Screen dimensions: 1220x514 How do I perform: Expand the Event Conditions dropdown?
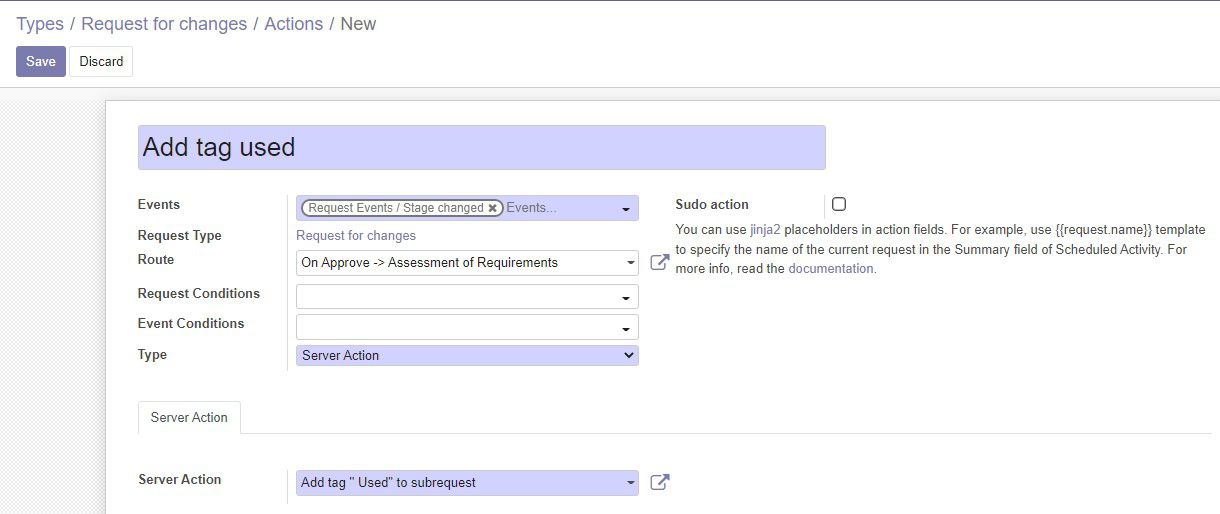(467, 327)
